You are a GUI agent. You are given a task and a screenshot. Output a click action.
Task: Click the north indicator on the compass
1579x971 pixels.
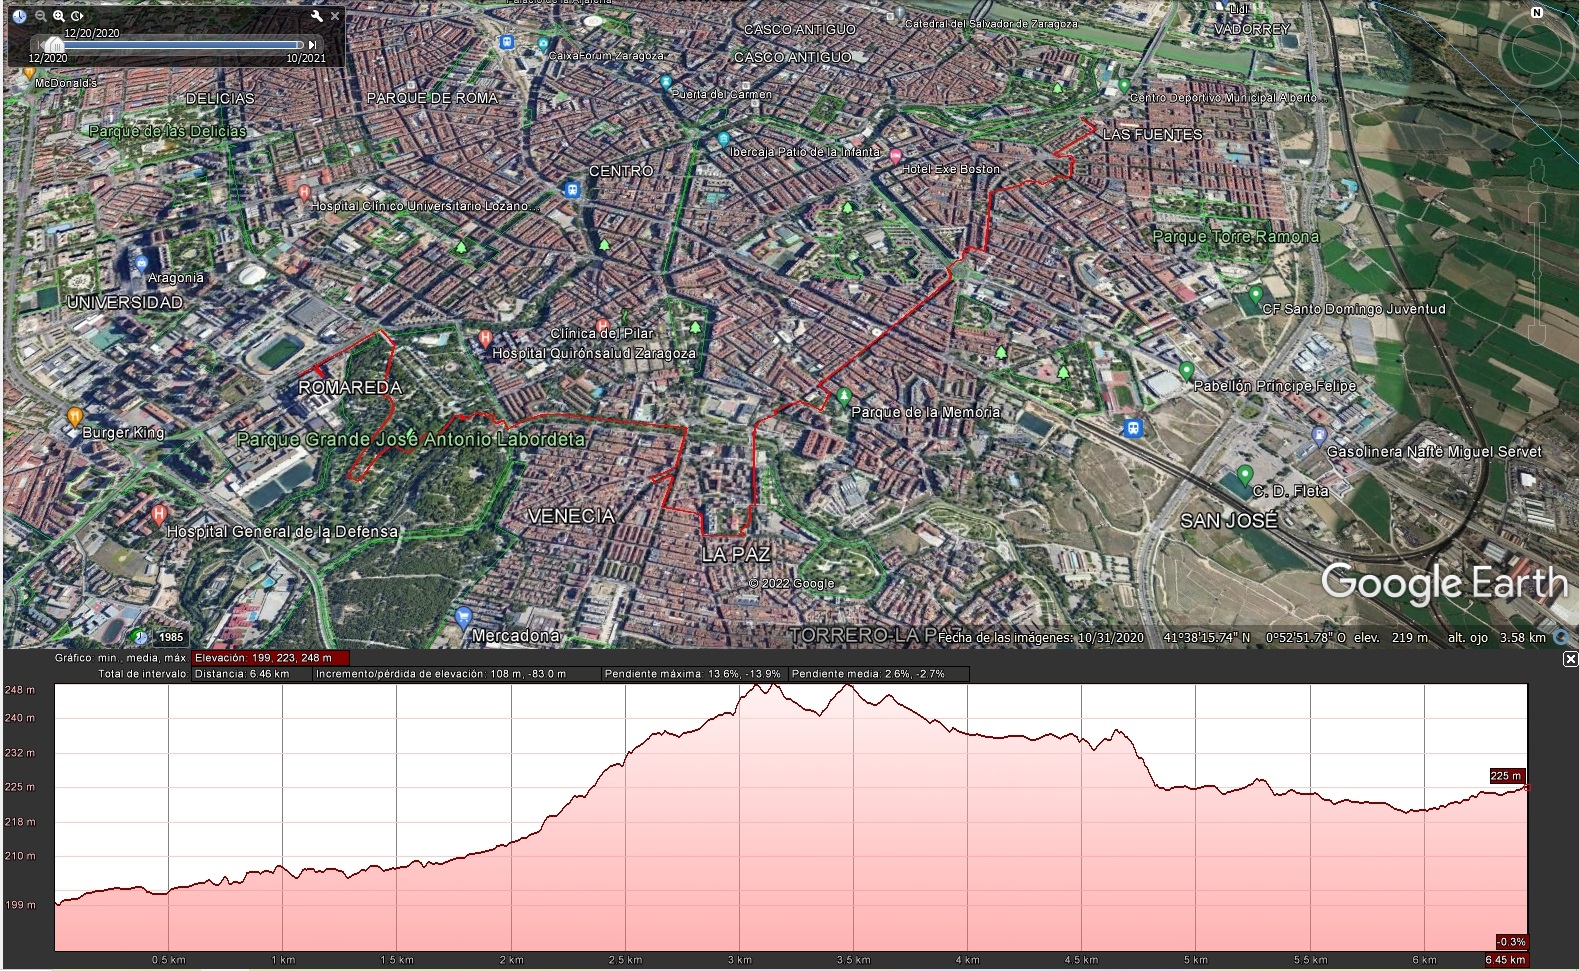[1537, 13]
